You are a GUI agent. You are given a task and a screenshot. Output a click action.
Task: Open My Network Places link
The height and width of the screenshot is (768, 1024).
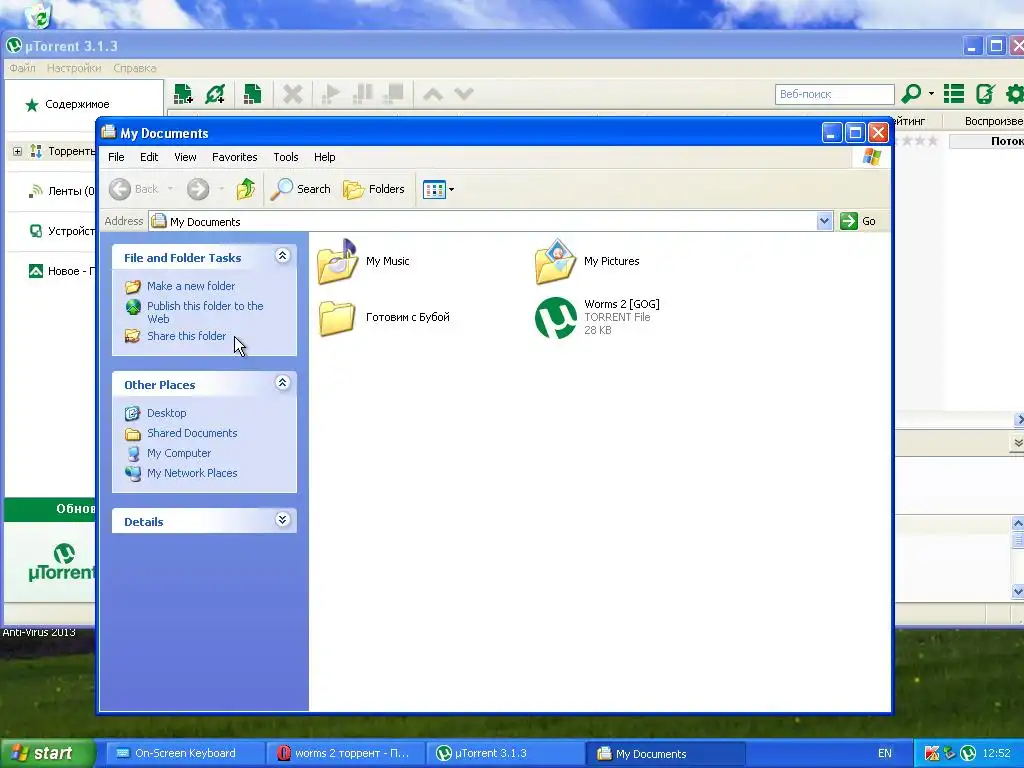pyautogui.click(x=192, y=473)
